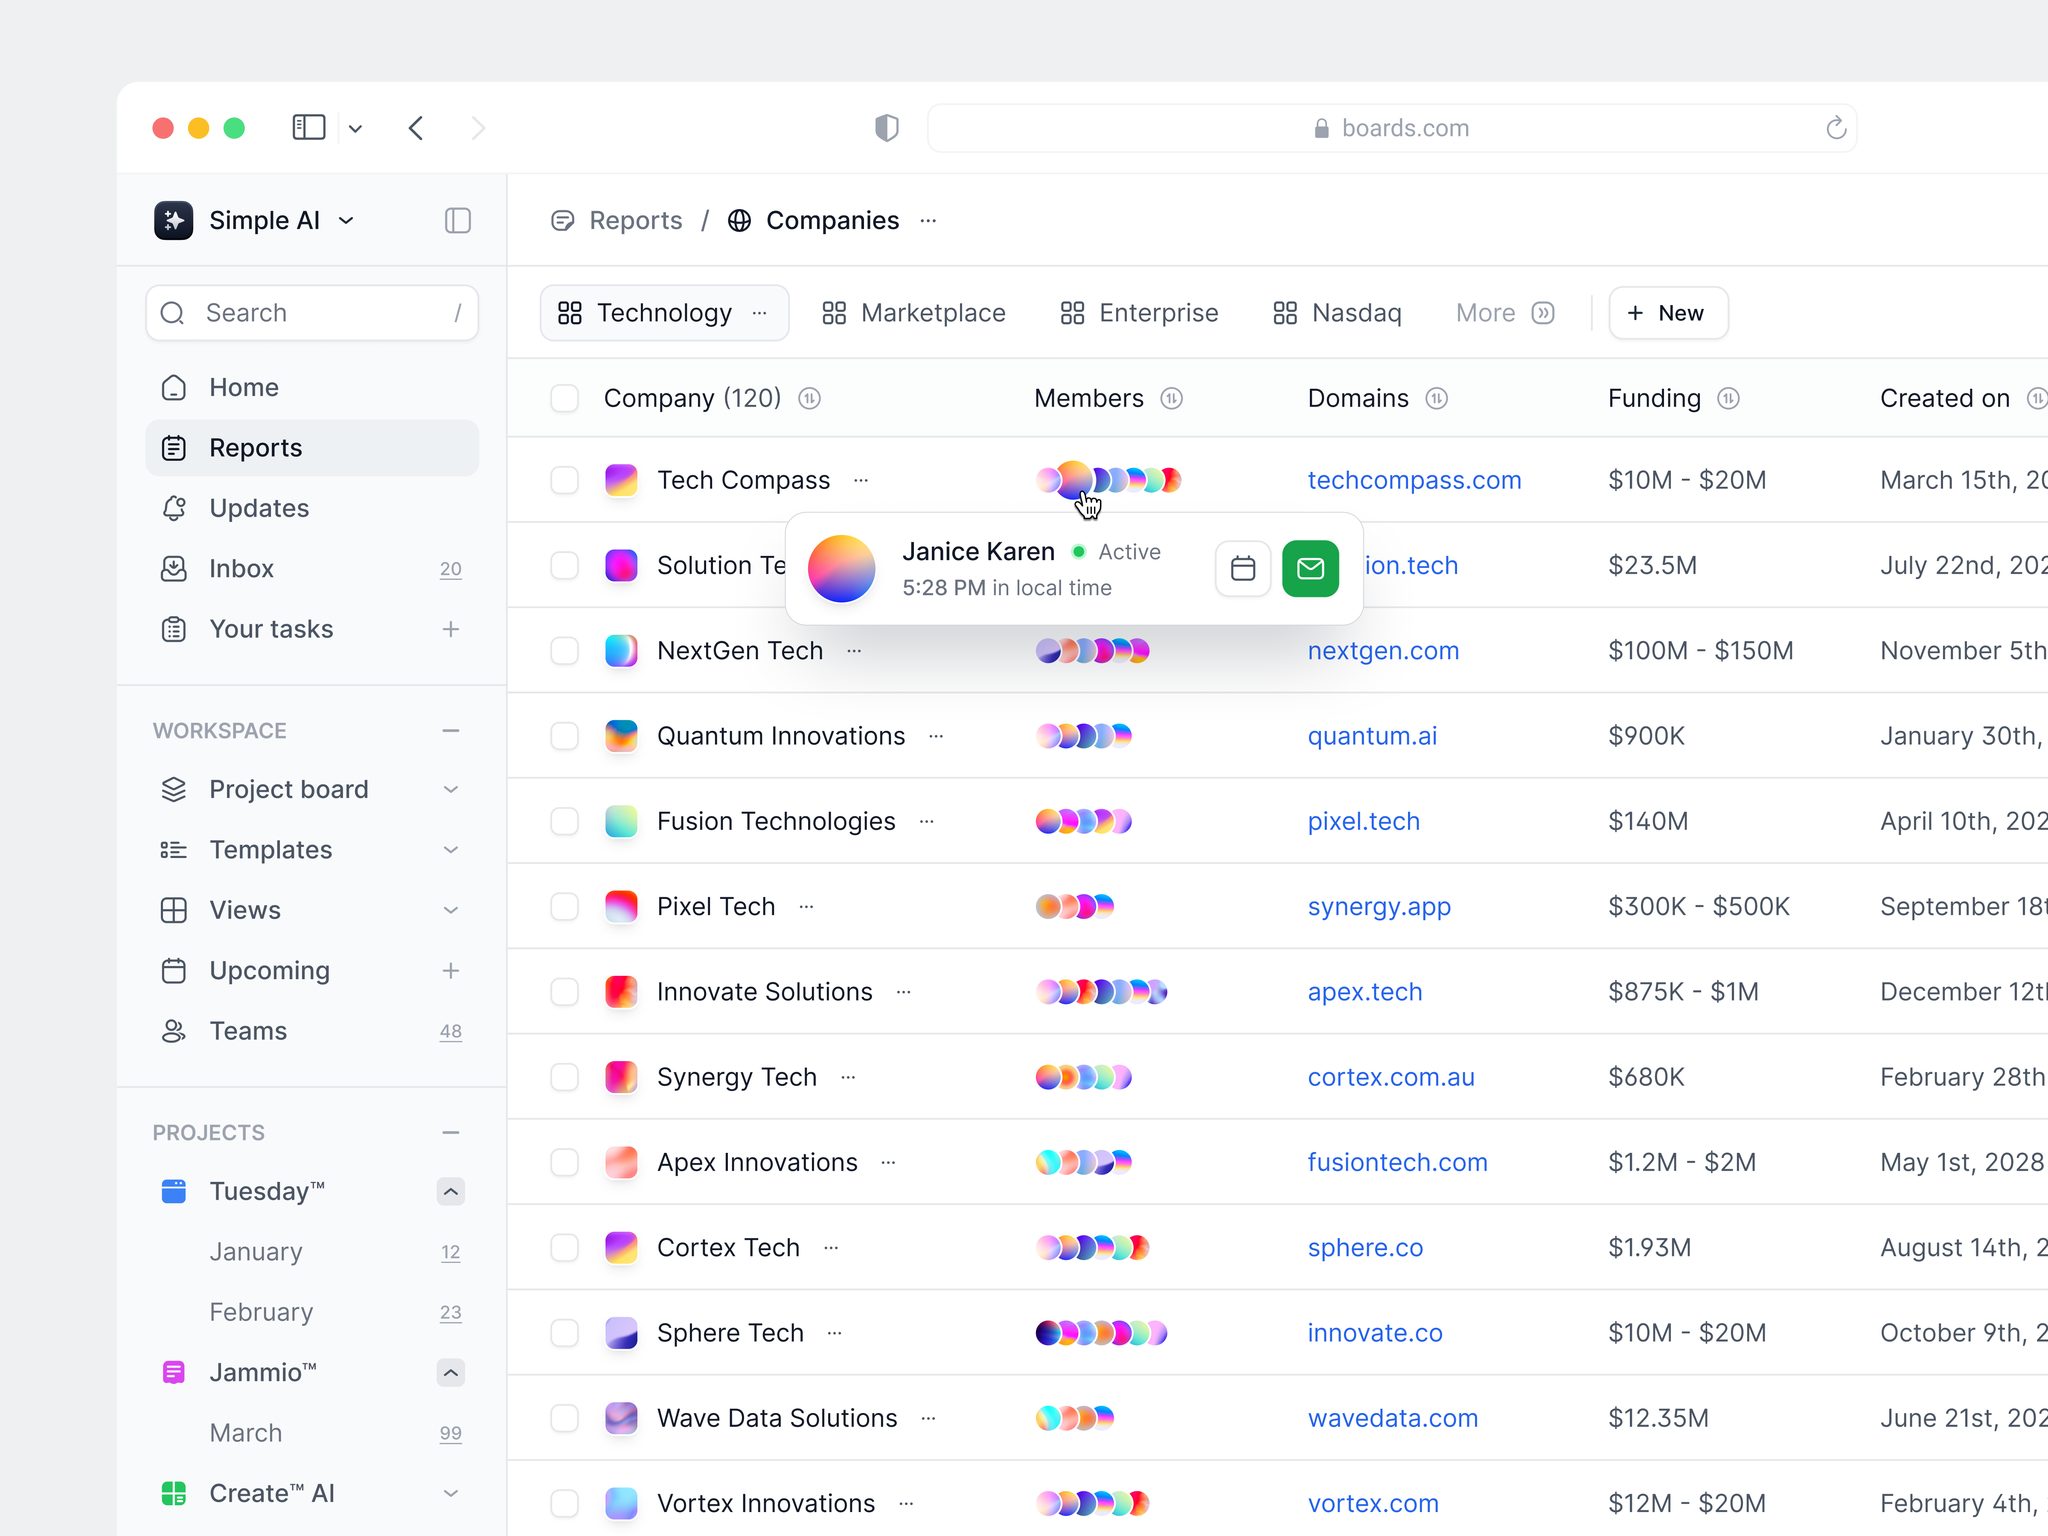Select the Quantum Innovations row checkbox
This screenshot has width=2048, height=1536.
[565, 736]
